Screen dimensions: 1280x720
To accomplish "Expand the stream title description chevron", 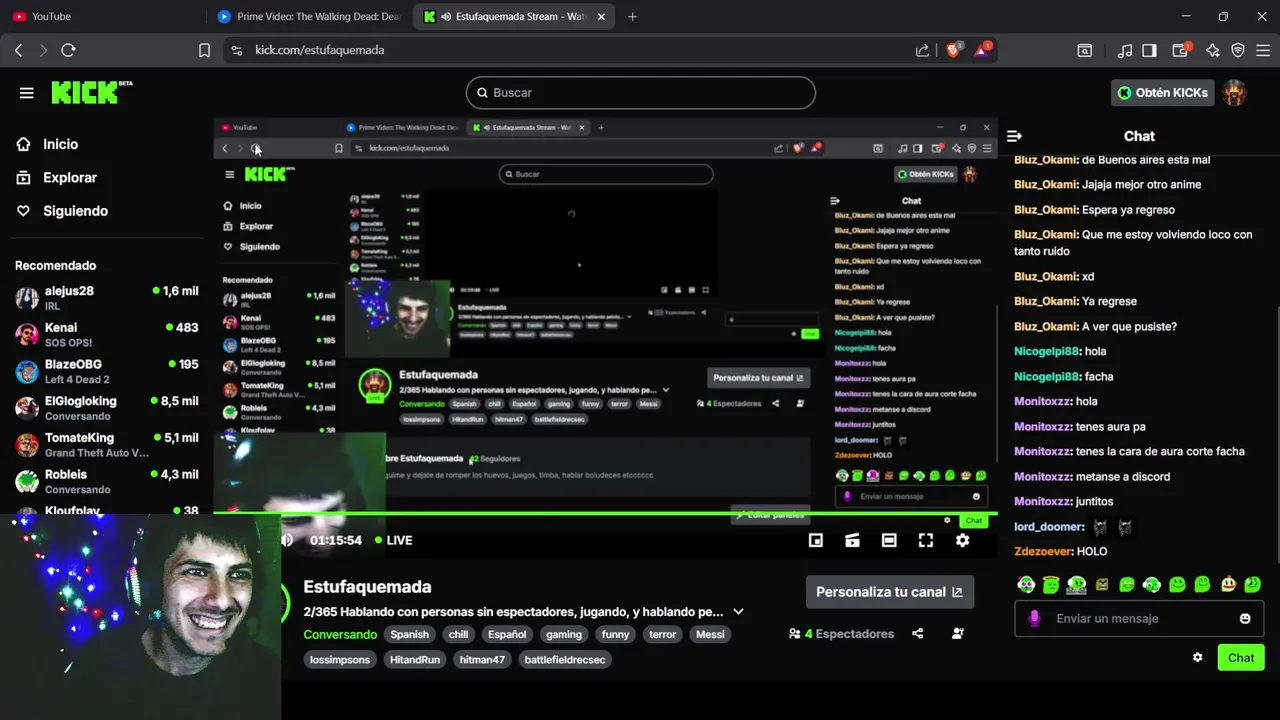I will 738,612.
